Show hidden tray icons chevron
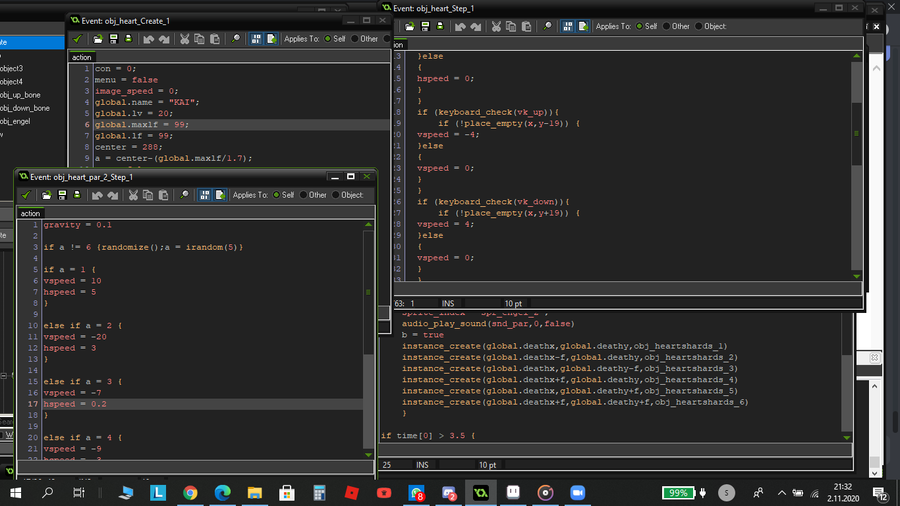Screen dimensions: 900x506 tap(782, 493)
